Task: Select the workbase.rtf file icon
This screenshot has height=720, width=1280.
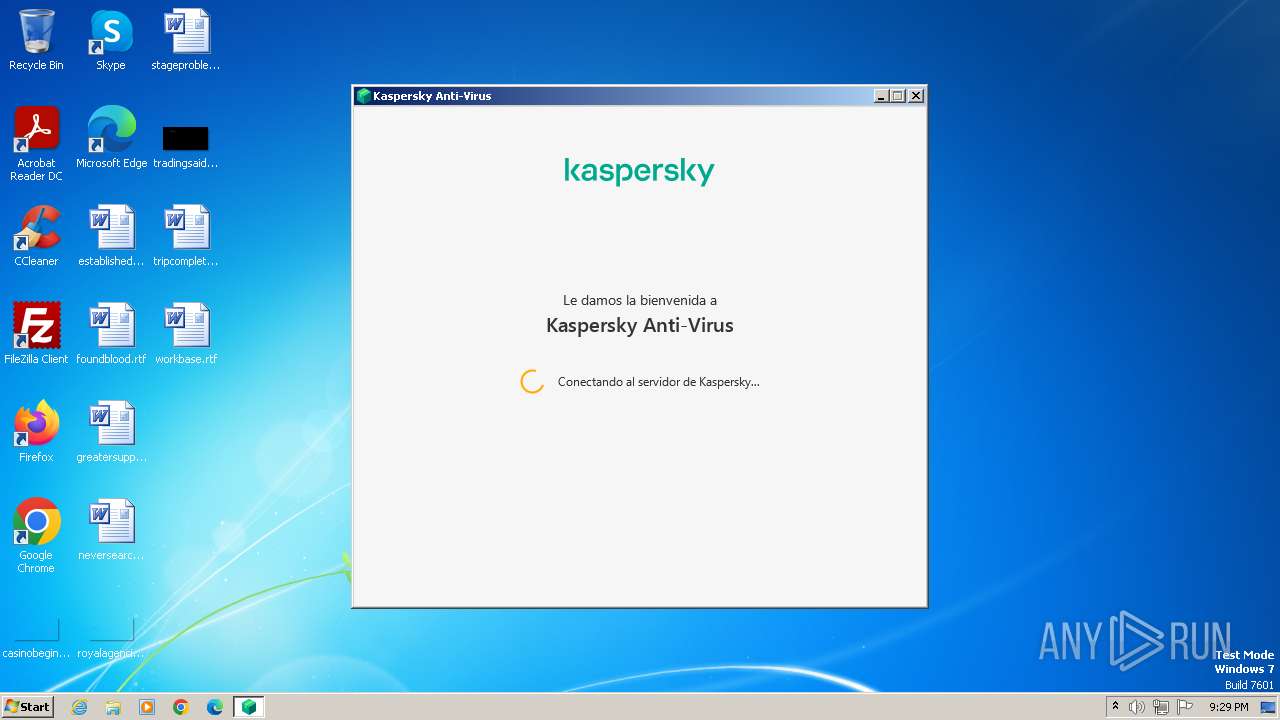Action: click(186, 334)
